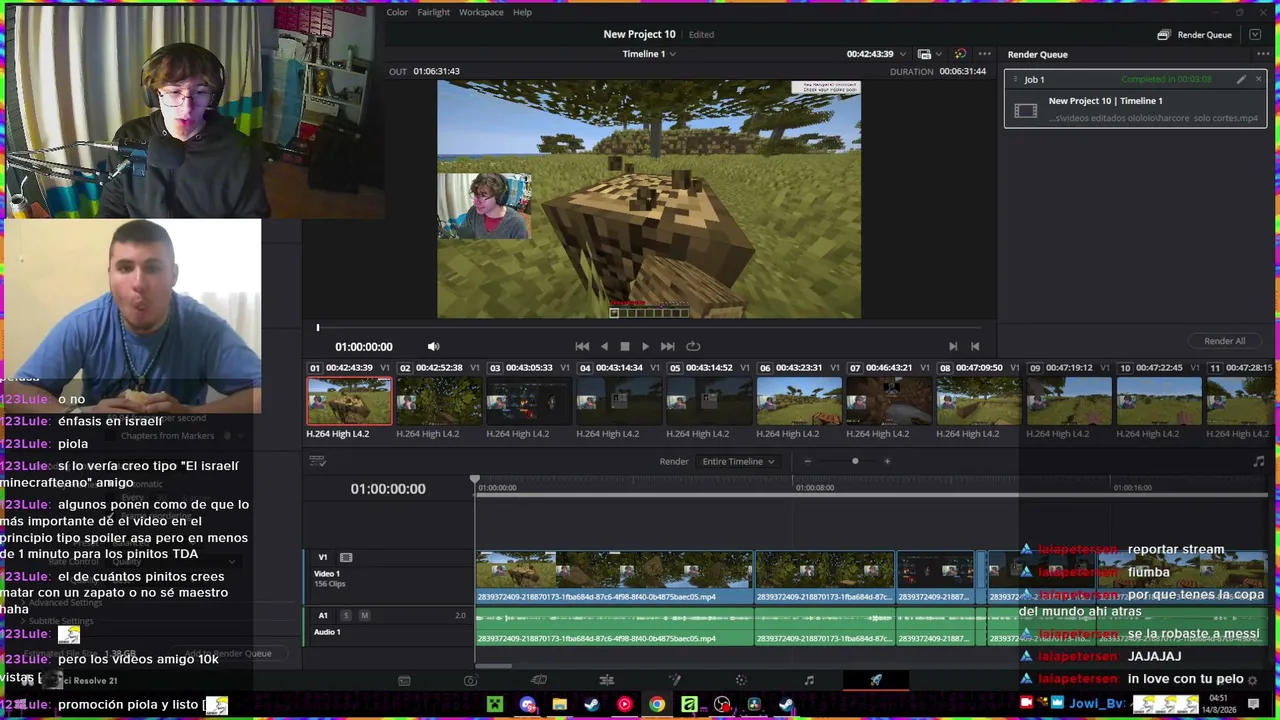Open the Fusion page icon
This screenshot has height=720, width=1280.
(674, 681)
